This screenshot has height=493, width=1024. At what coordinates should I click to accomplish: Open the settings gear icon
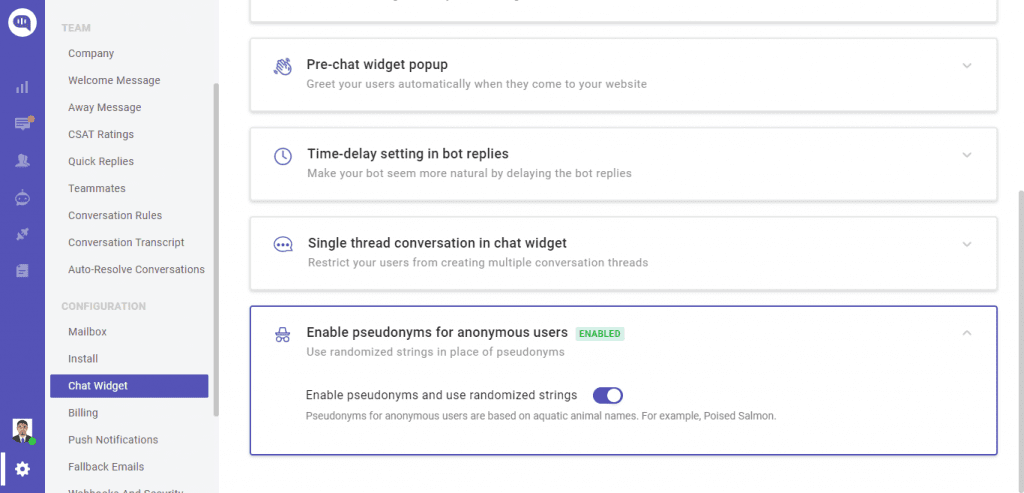tap(22, 469)
